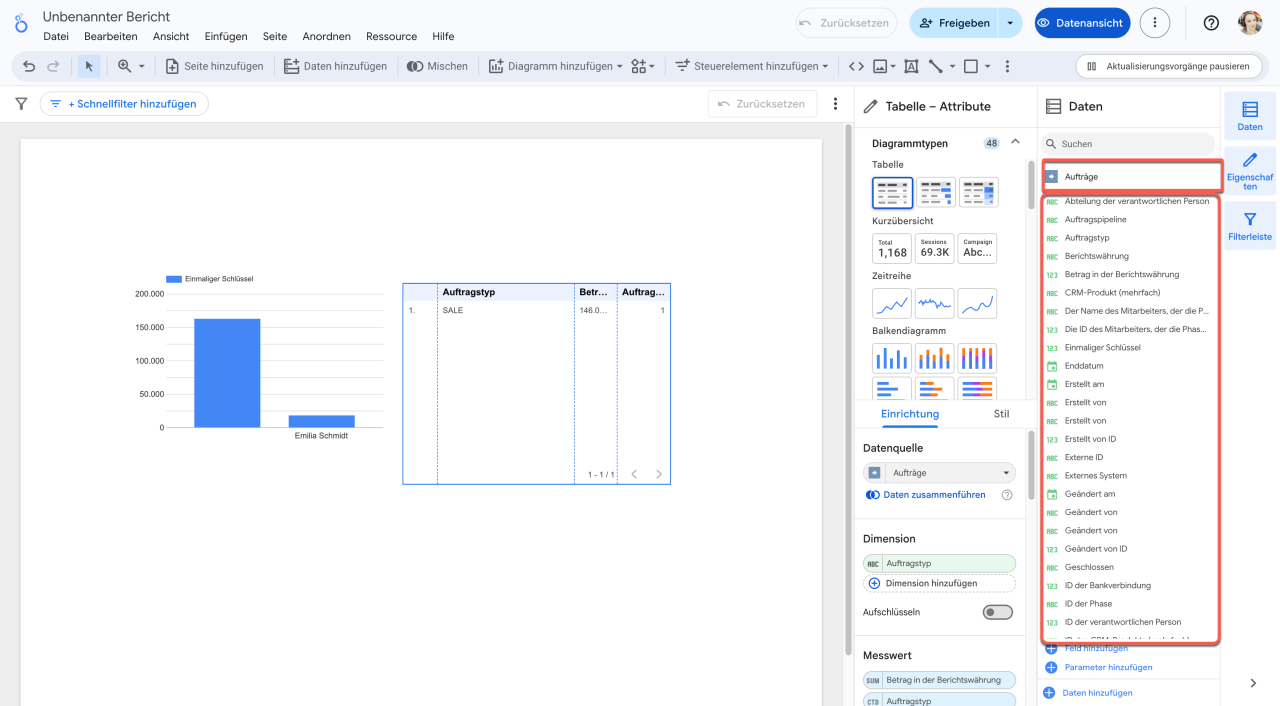Screen dimensions: 1280x706
Task: Choose the table with heatmap chart type
Action: coord(978,192)
